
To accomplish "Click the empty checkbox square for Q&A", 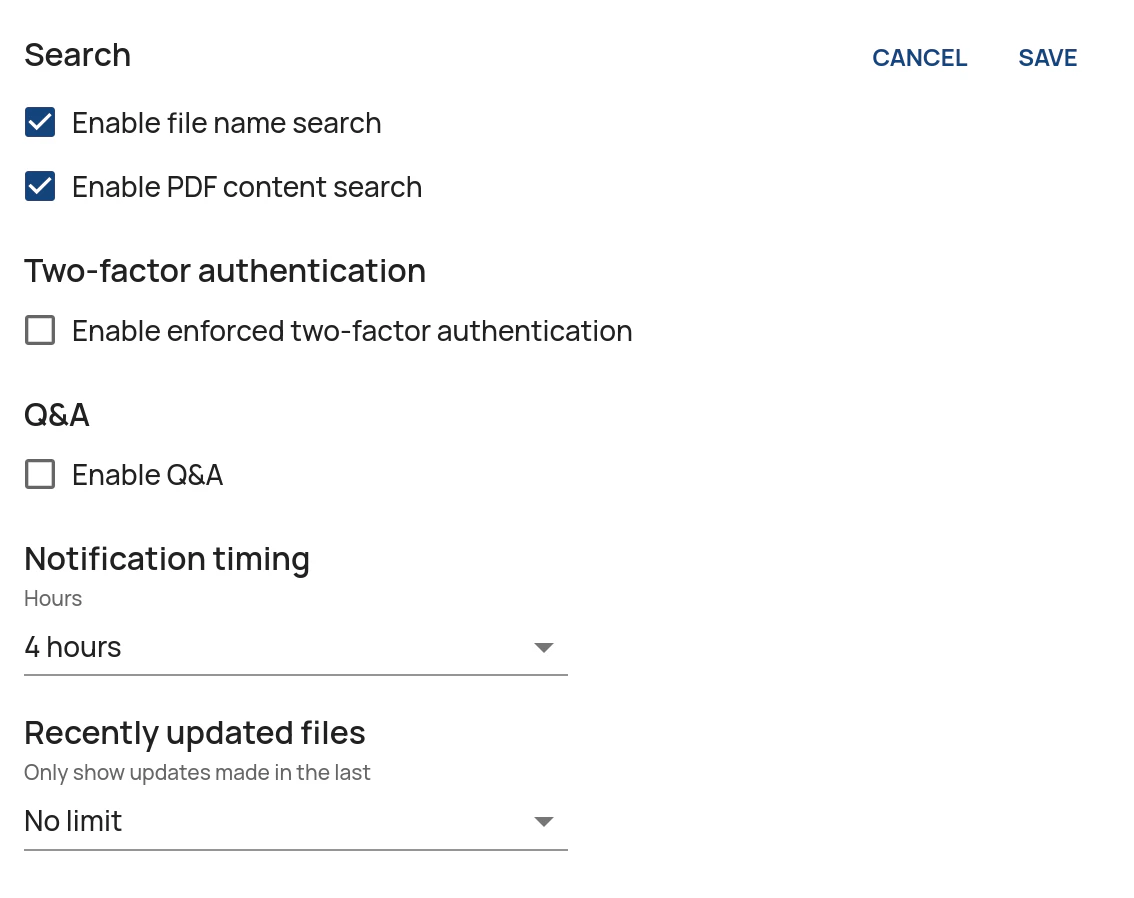I will coord(39,474).
